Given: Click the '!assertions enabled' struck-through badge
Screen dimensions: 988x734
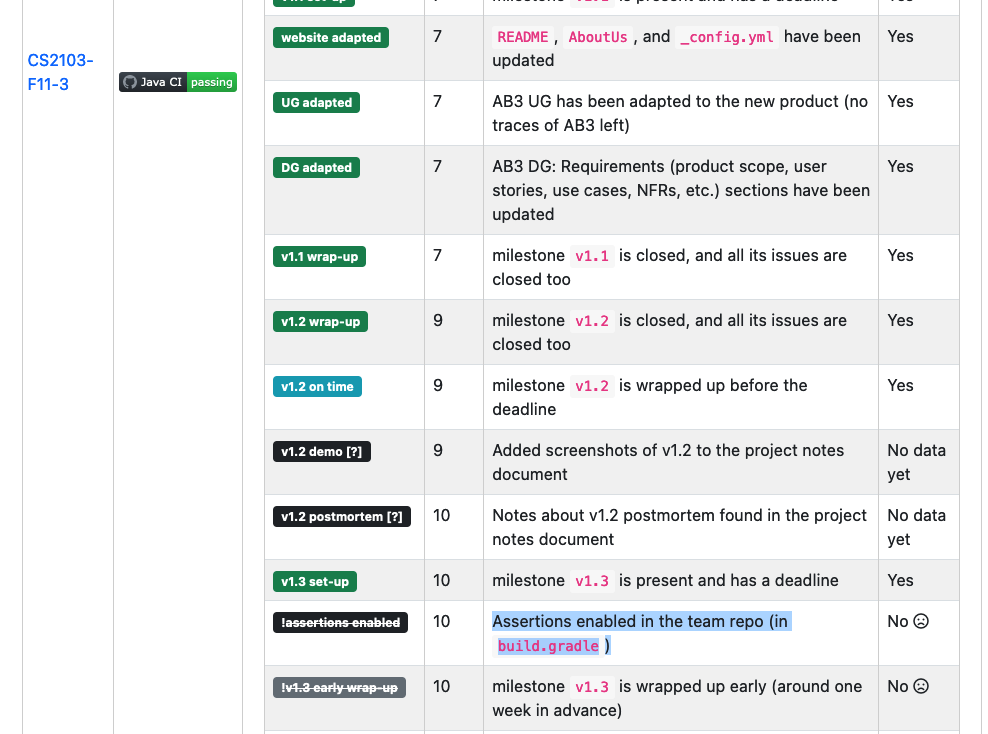Looking at the screenshot, I should (340, 622).
